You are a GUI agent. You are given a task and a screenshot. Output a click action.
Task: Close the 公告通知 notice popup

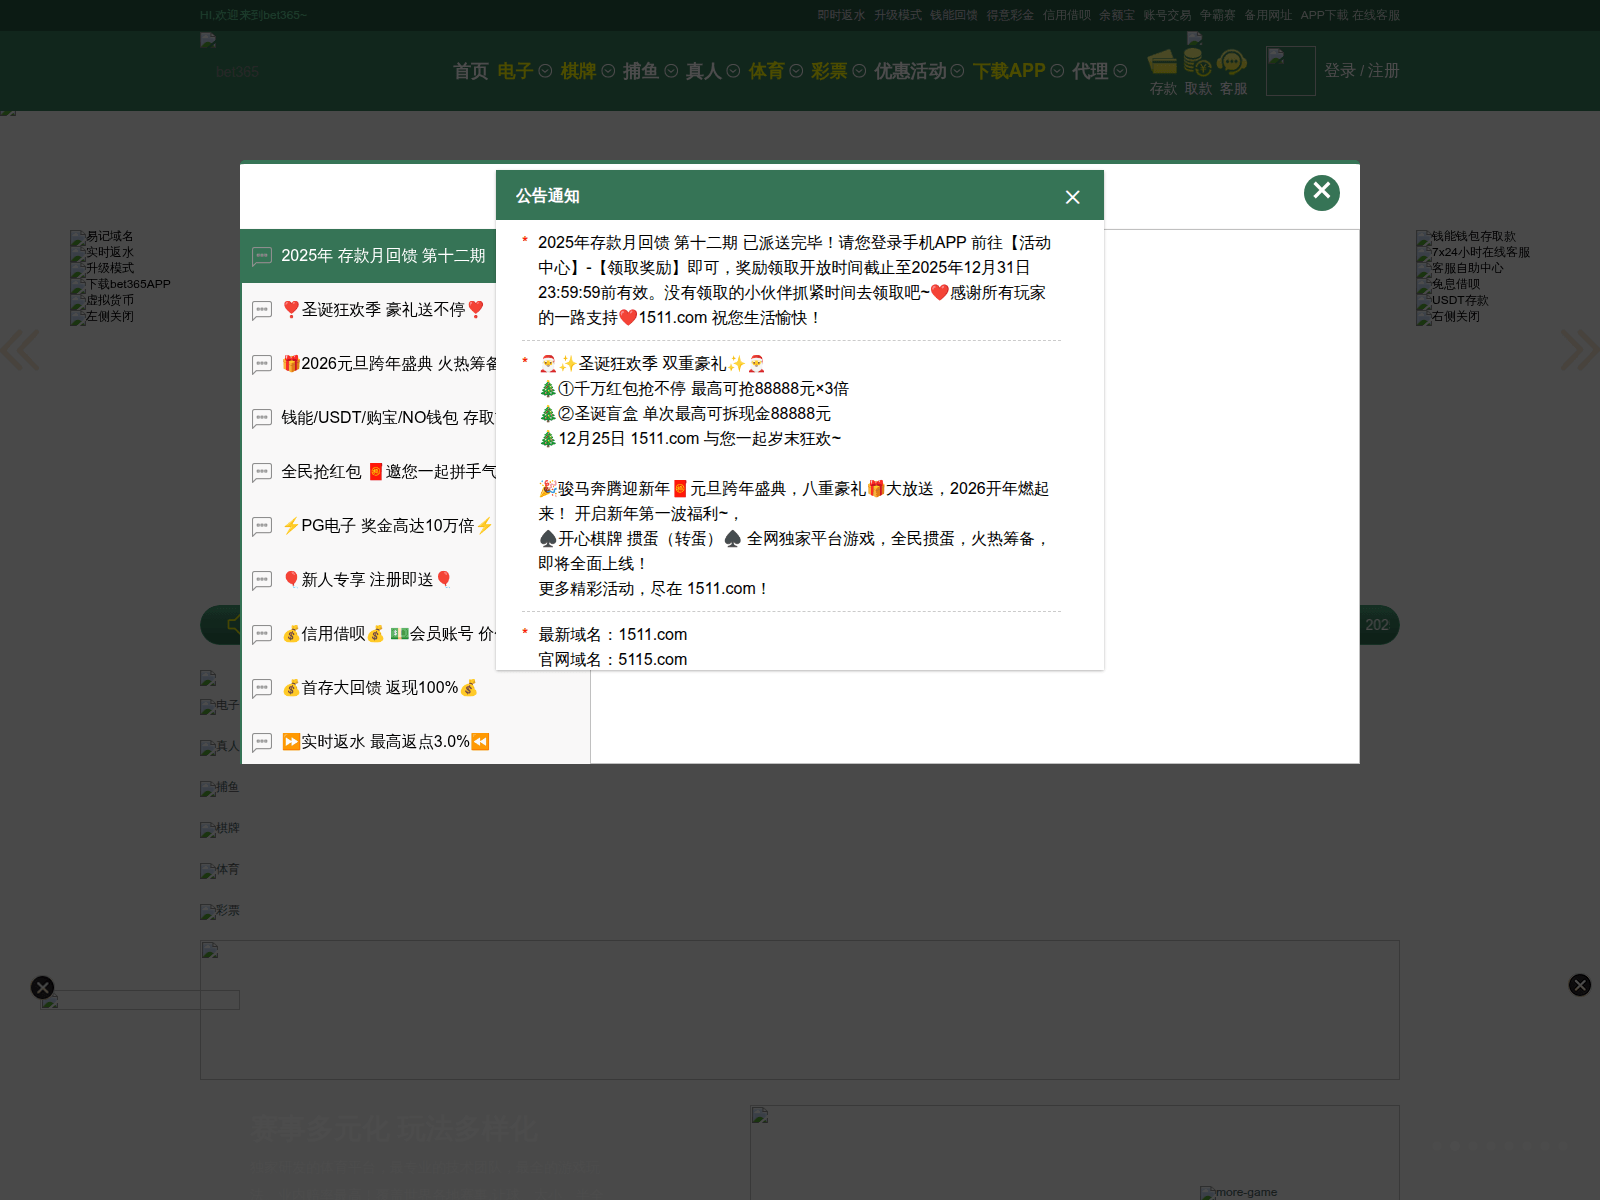[x=1072, y=197]
